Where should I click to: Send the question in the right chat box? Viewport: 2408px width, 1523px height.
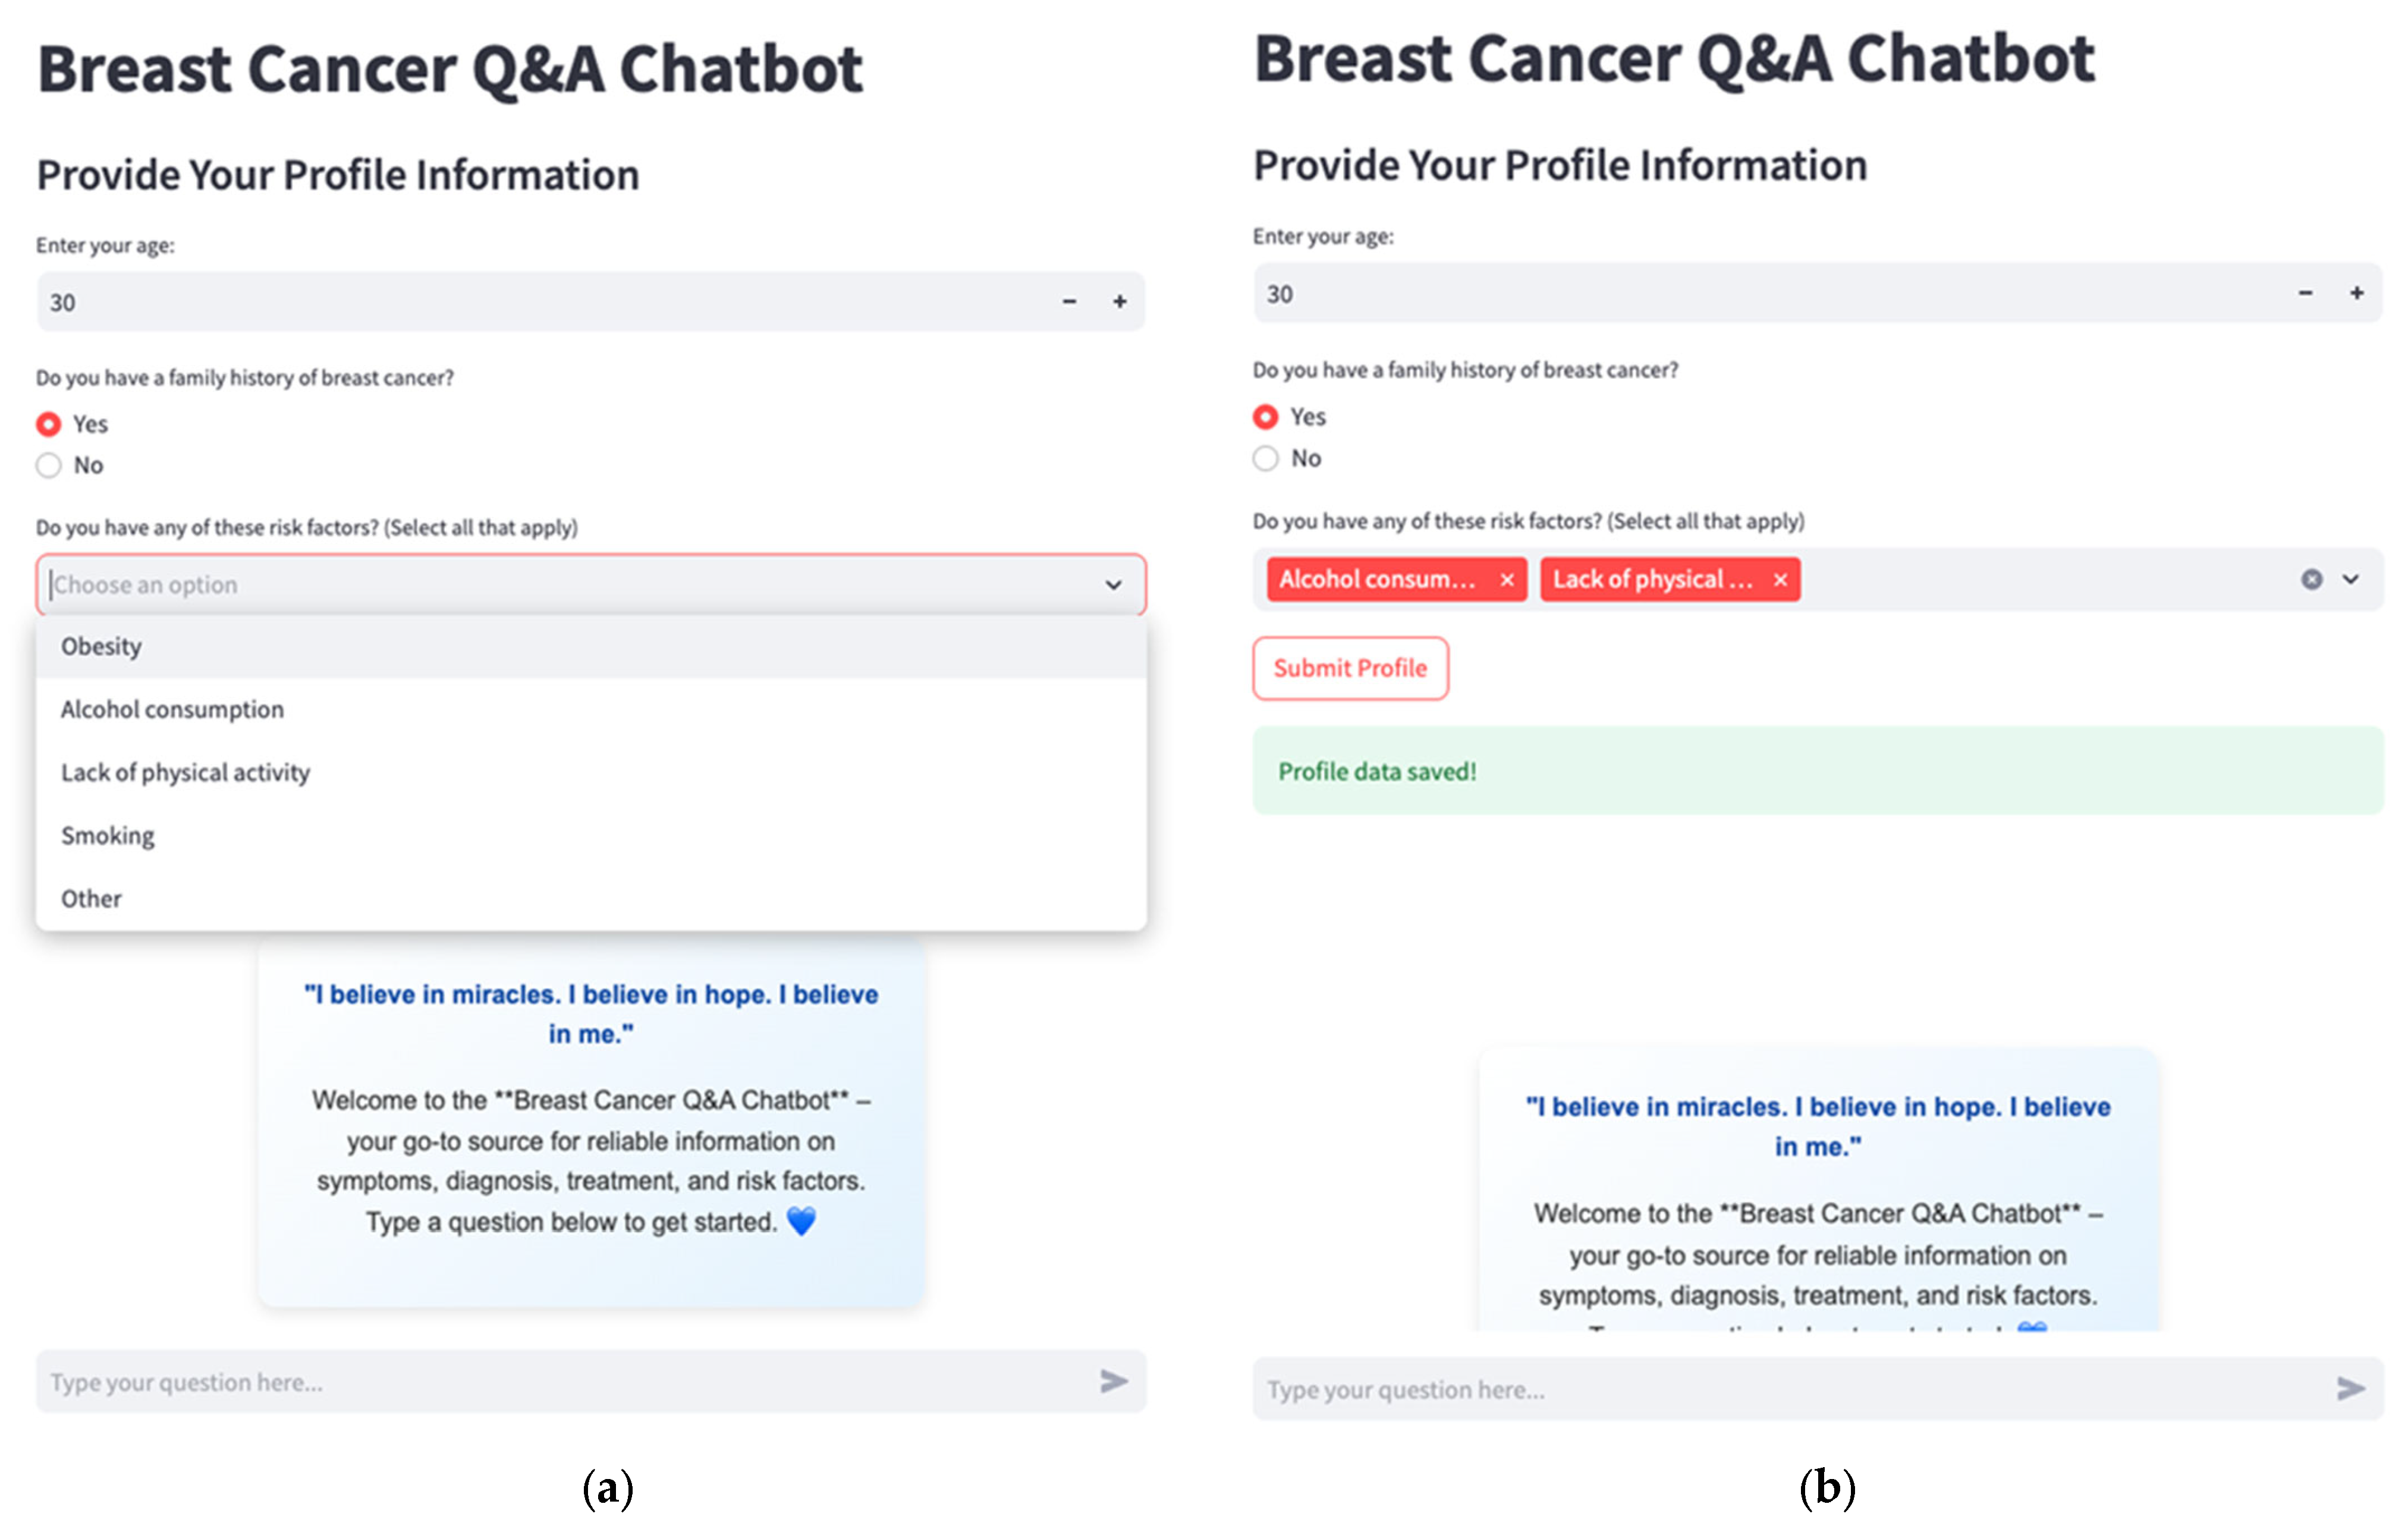2351,1388
